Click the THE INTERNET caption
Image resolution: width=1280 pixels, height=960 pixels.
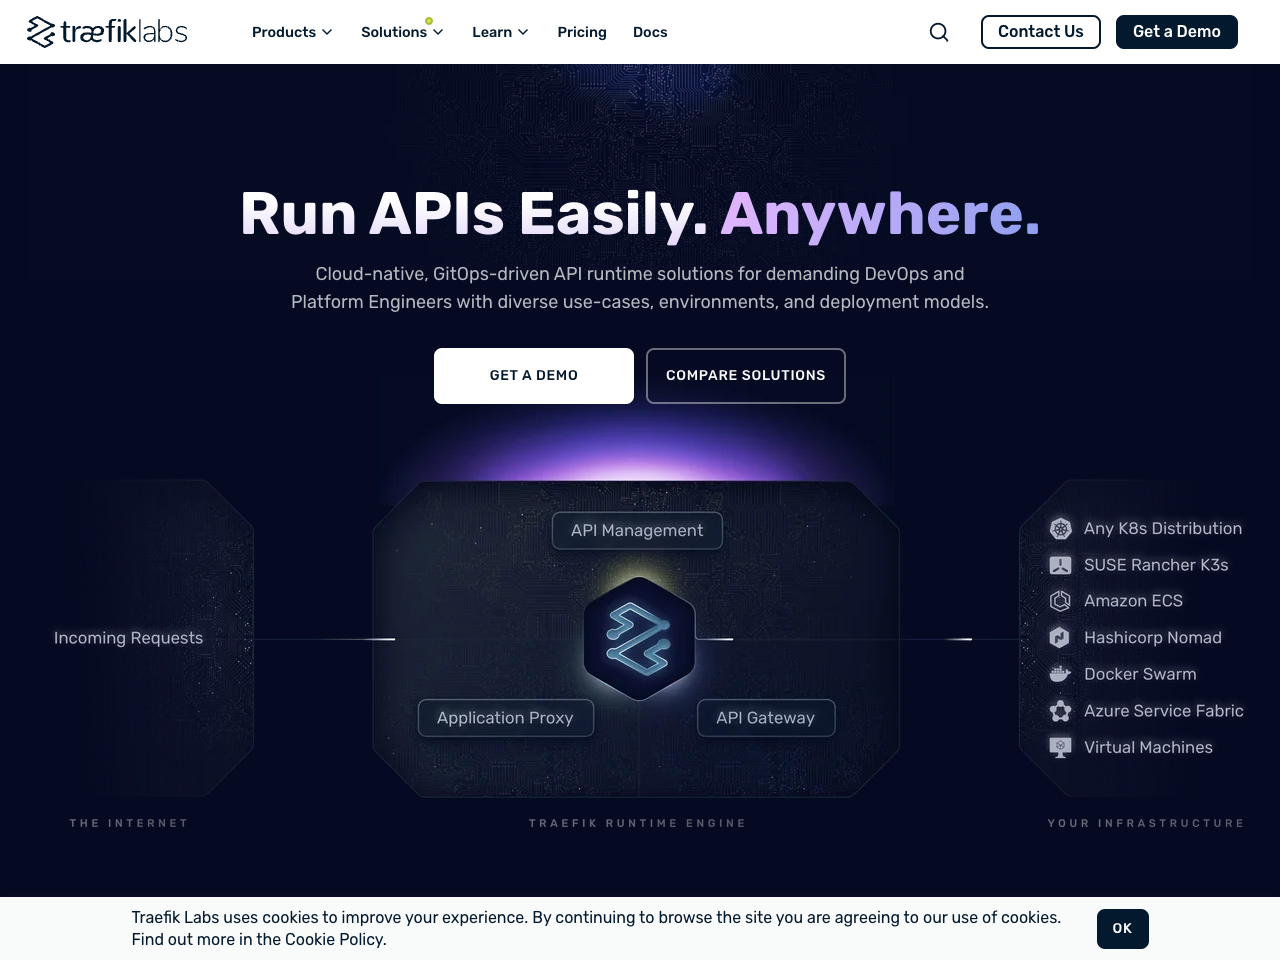(x=129, y=823)
